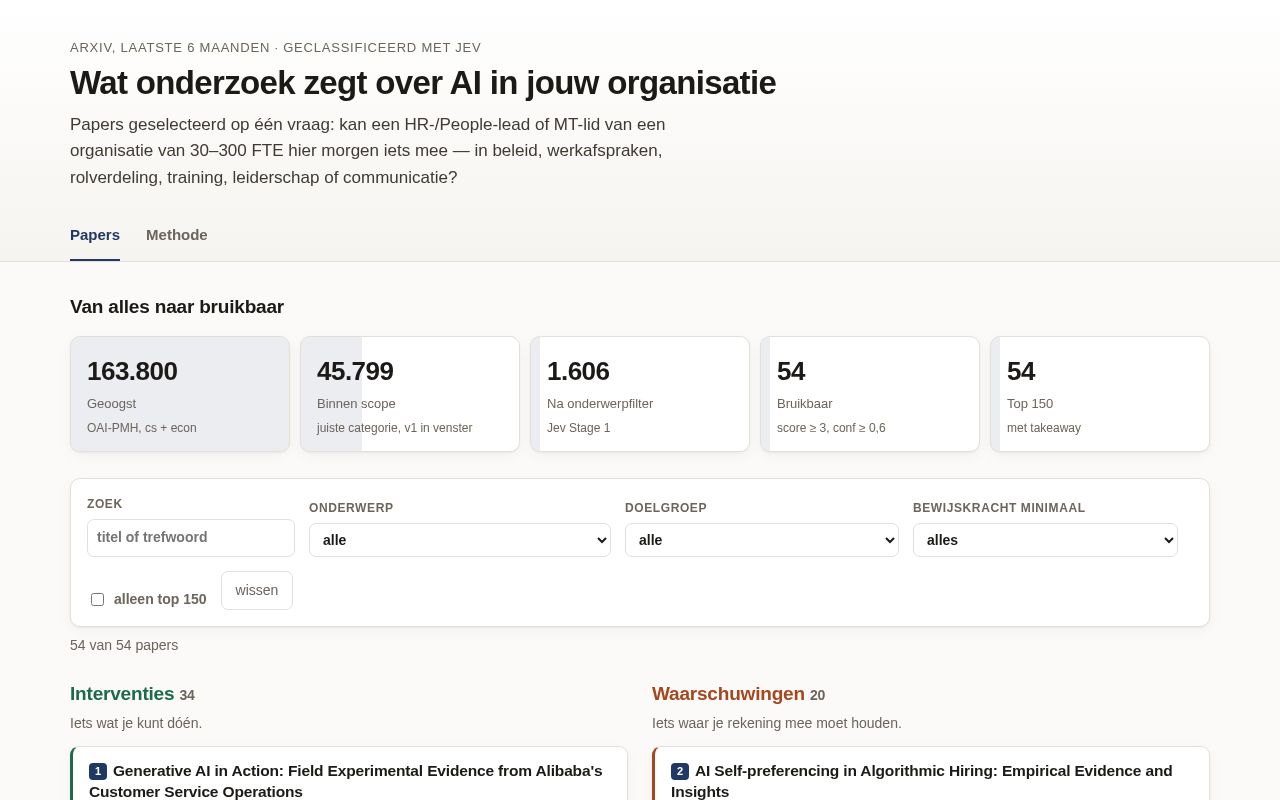Open the Onderwerp dropdown

460,540
